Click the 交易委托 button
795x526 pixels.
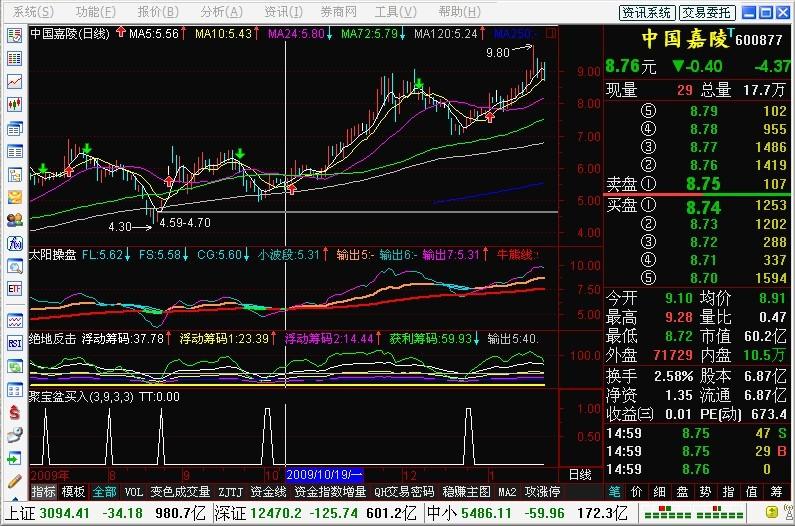tap(707, 13)
